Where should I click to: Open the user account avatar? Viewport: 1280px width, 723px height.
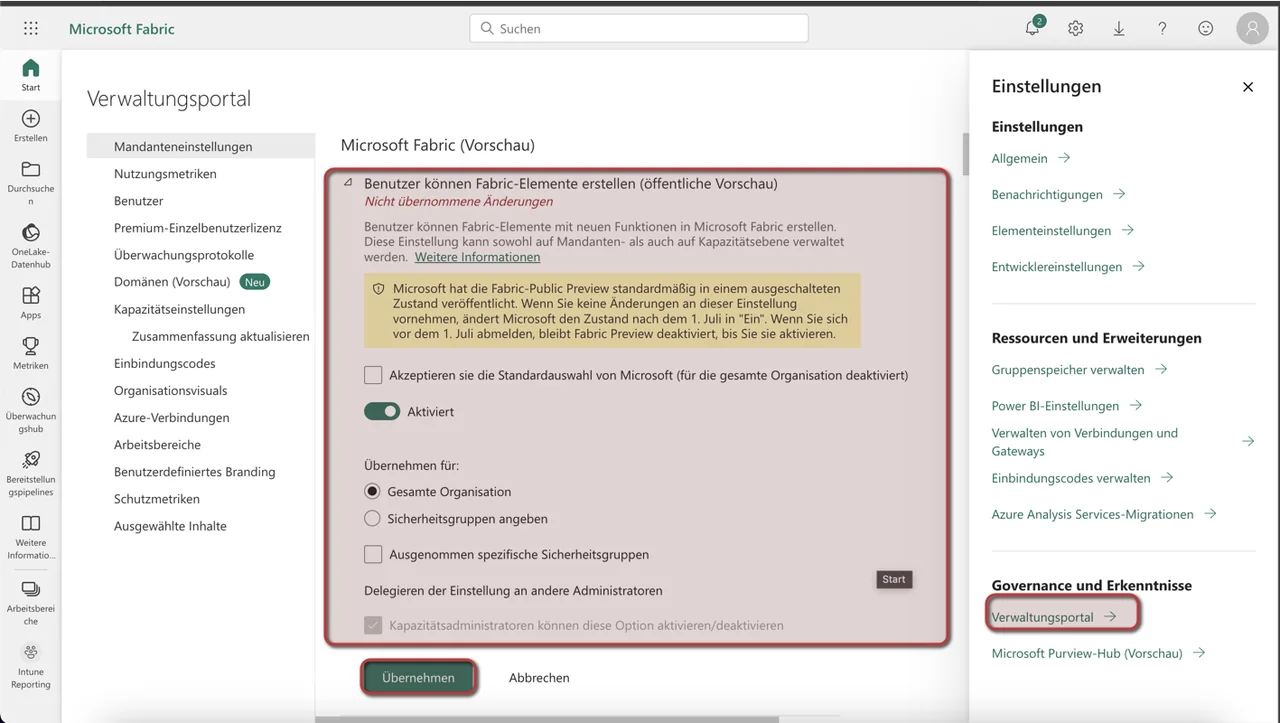(x=1252, y=29)
